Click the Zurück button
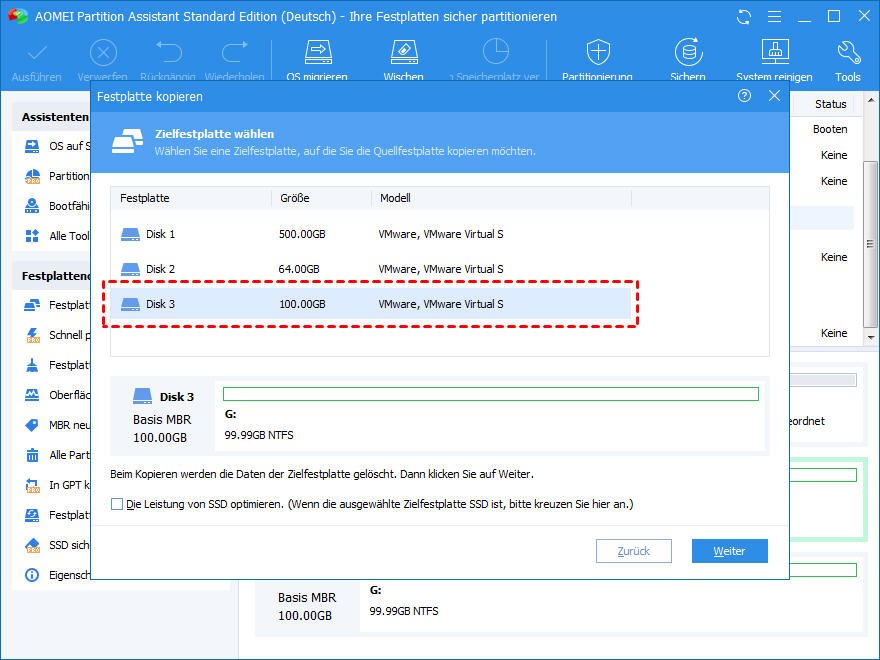880x660 pixels. point(634,551)
